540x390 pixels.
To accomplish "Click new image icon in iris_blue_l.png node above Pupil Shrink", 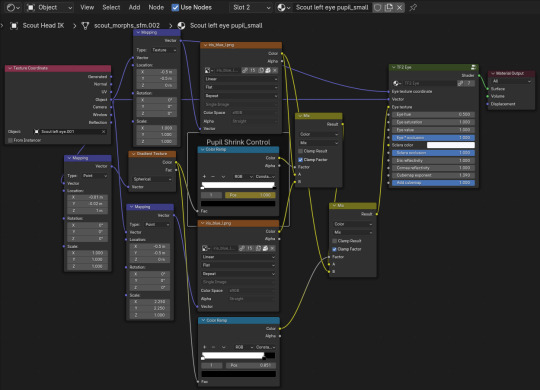I will click(261, 70).
